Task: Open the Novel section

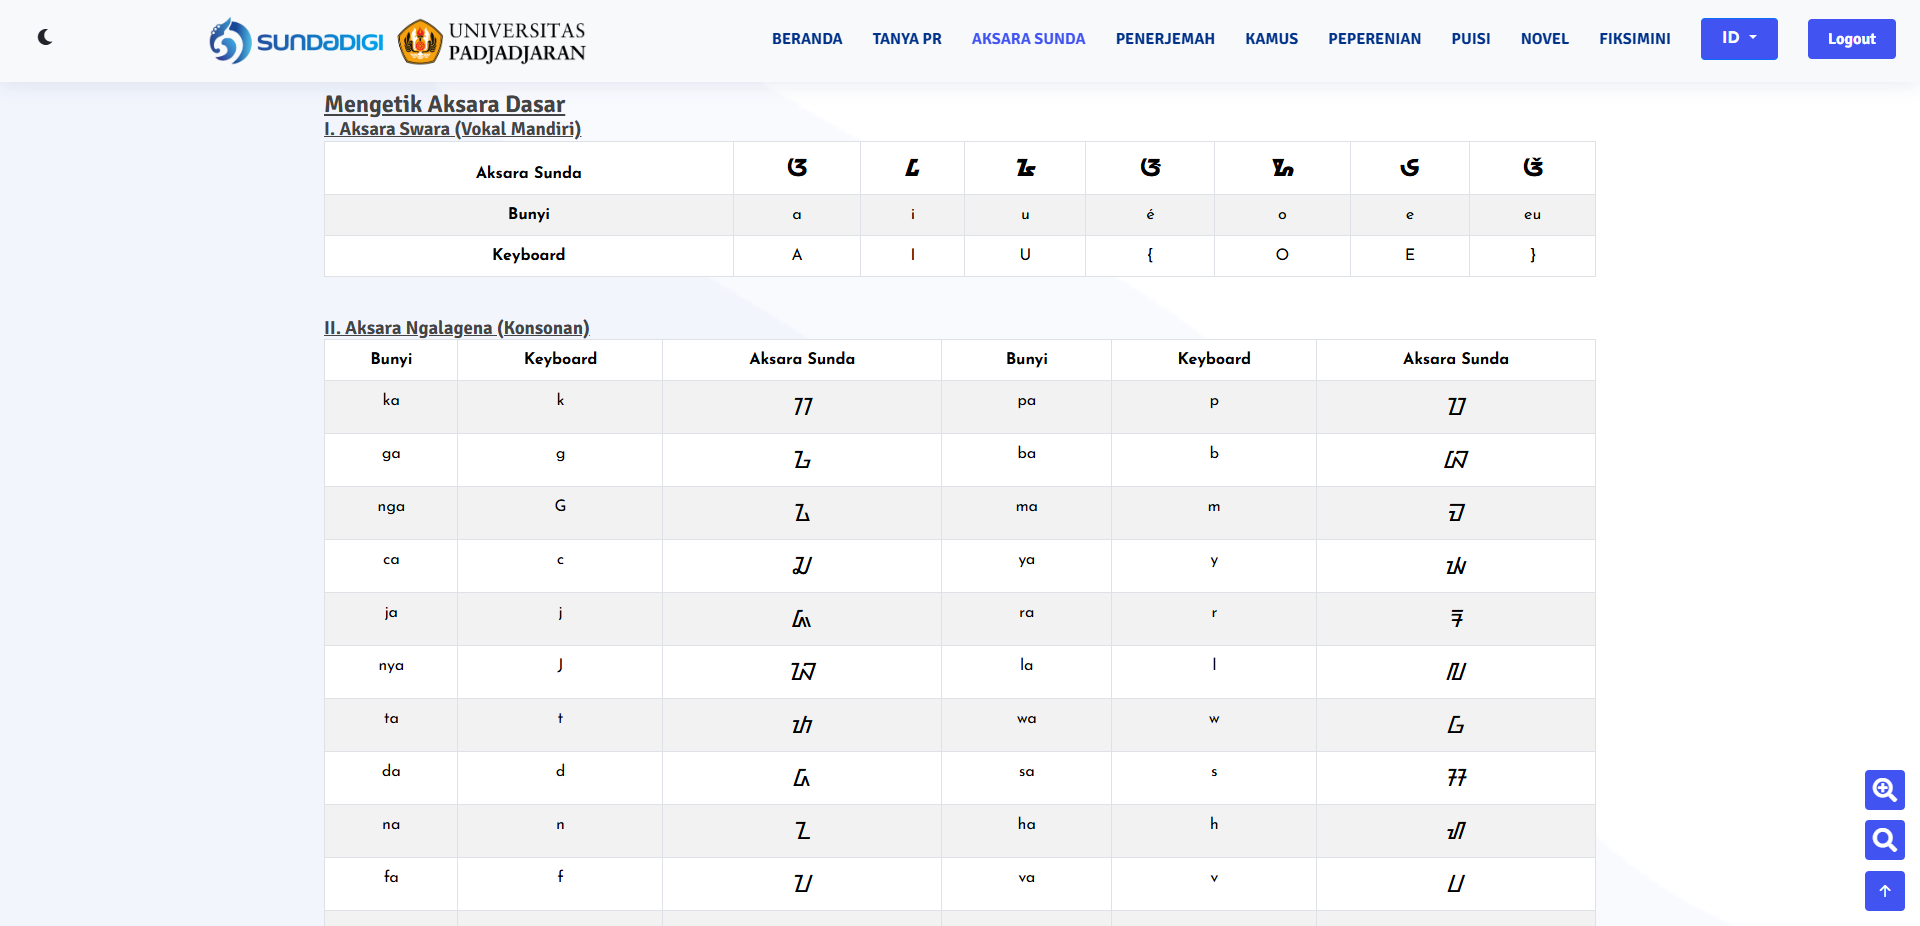Action: 1545,39
